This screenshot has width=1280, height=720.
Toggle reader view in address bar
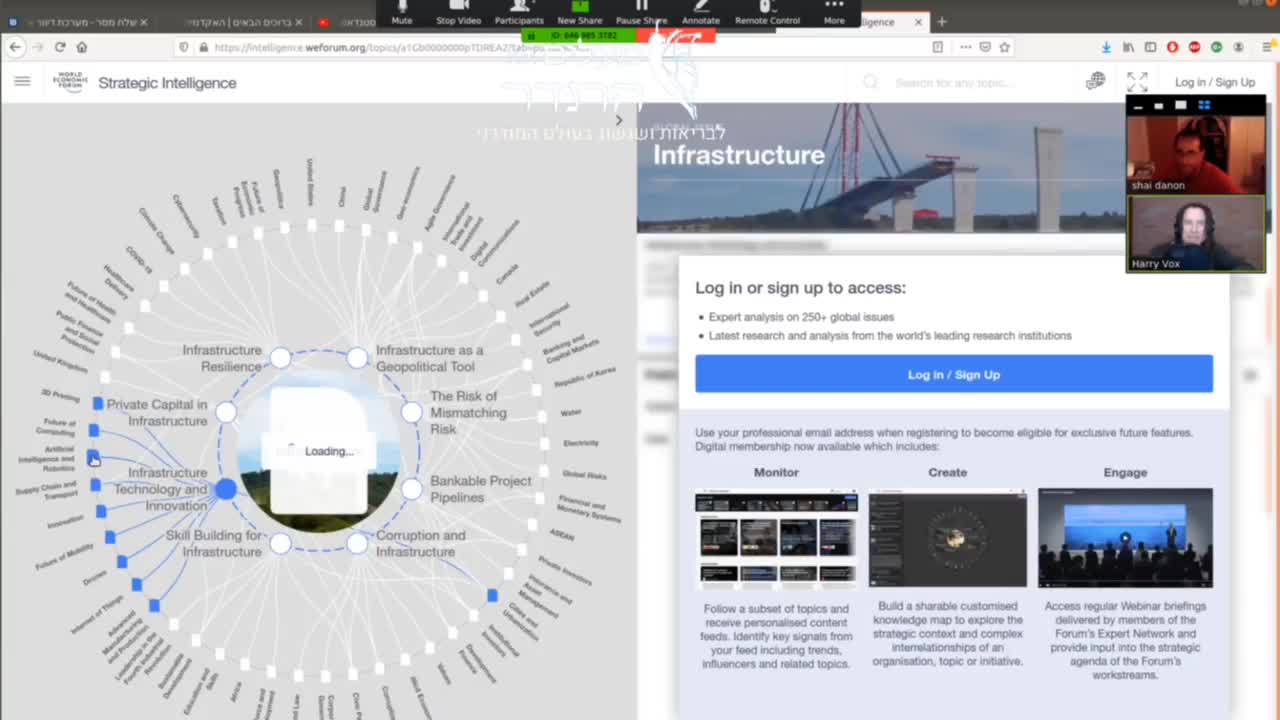coord(937,47)
